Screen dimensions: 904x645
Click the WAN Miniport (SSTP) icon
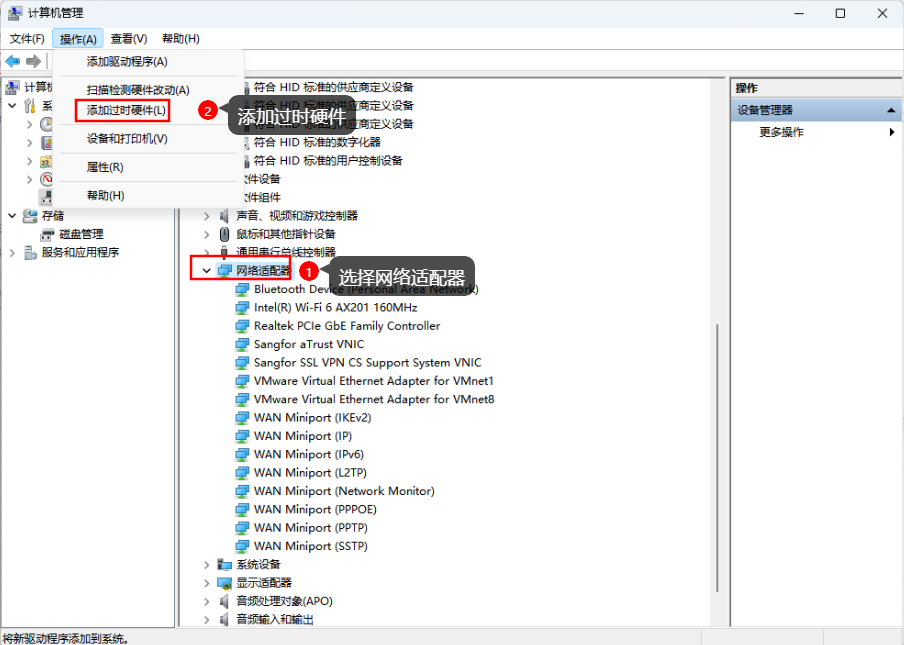pyautogui.click(x=242, y=546)
